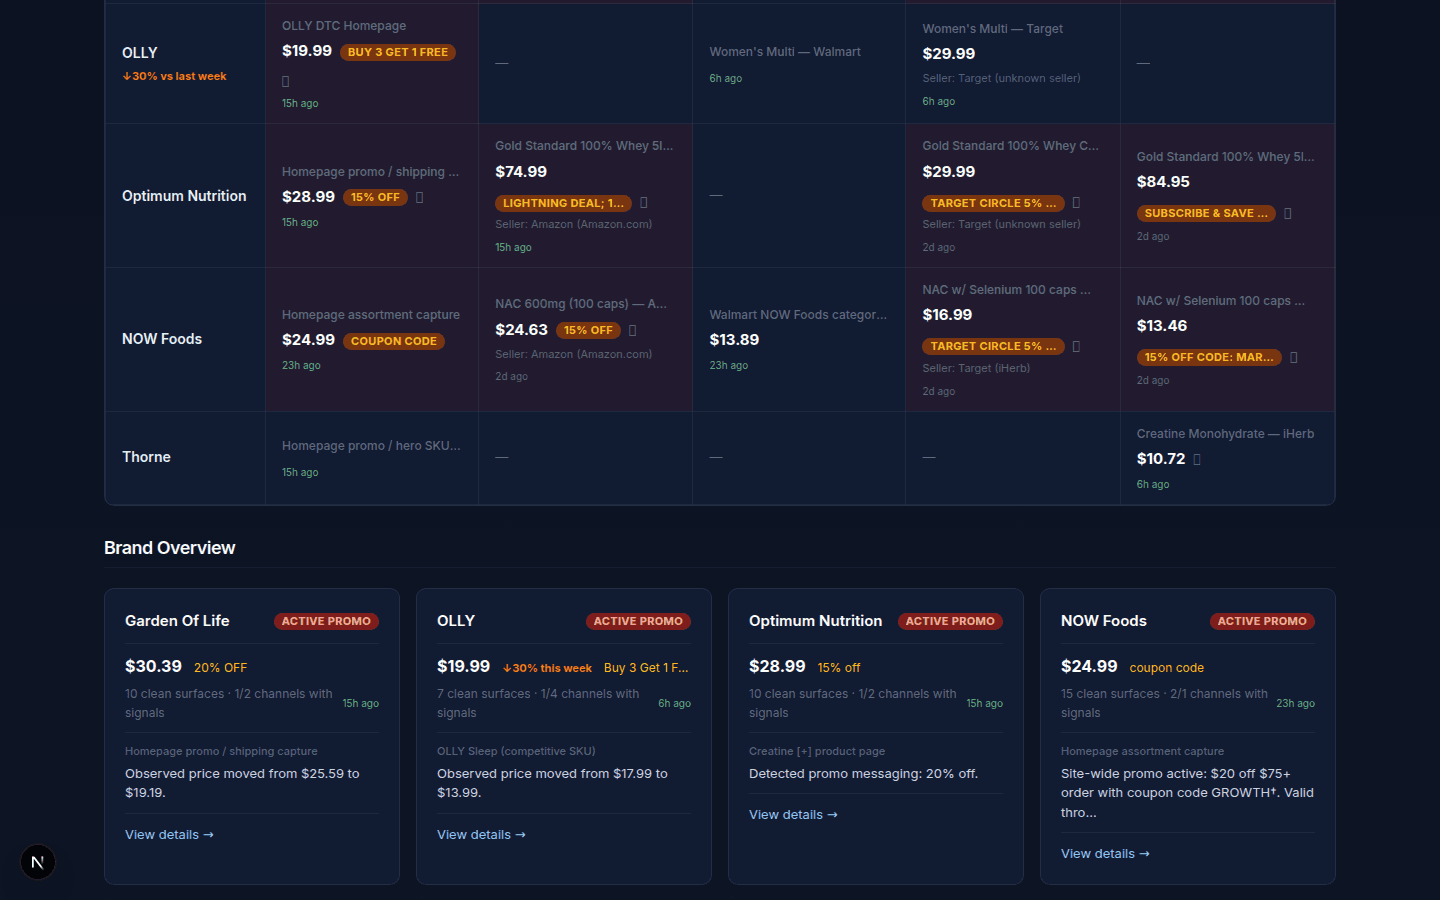Screen dimensions: 1440x900
Task: Click 'Walmart NOW Foods categor...' cell title
Action: click(798, 315)
